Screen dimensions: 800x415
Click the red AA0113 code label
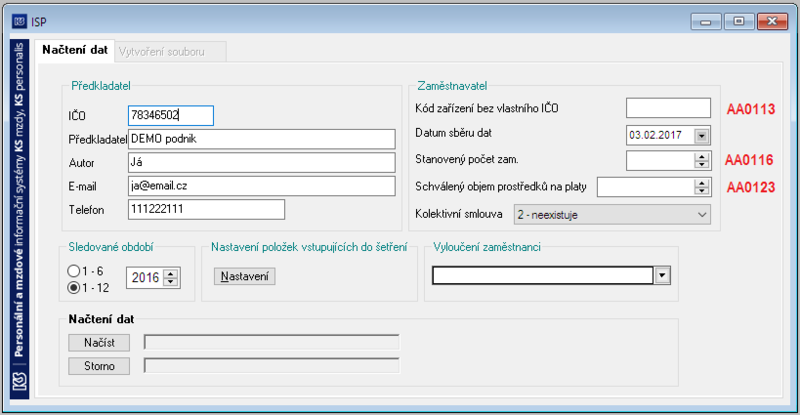(751, 109)
